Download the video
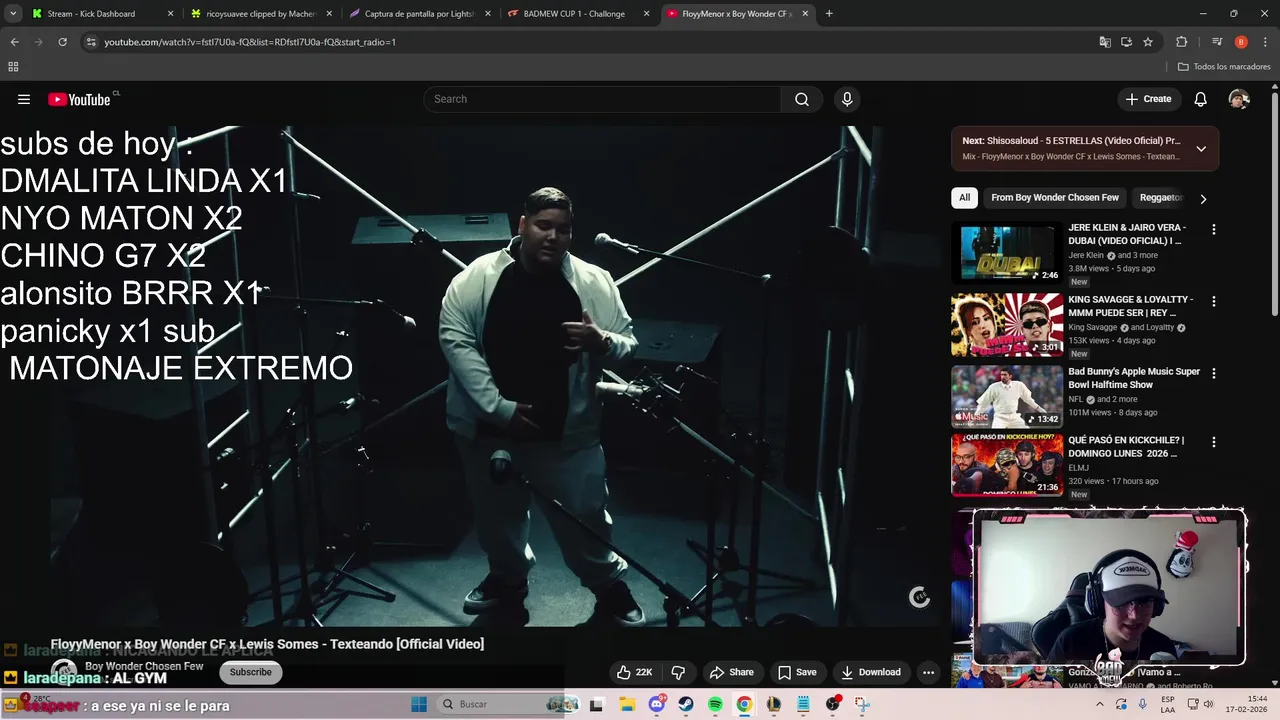The height and width of the screenshot is (720, 1280). tap(870, 672)
